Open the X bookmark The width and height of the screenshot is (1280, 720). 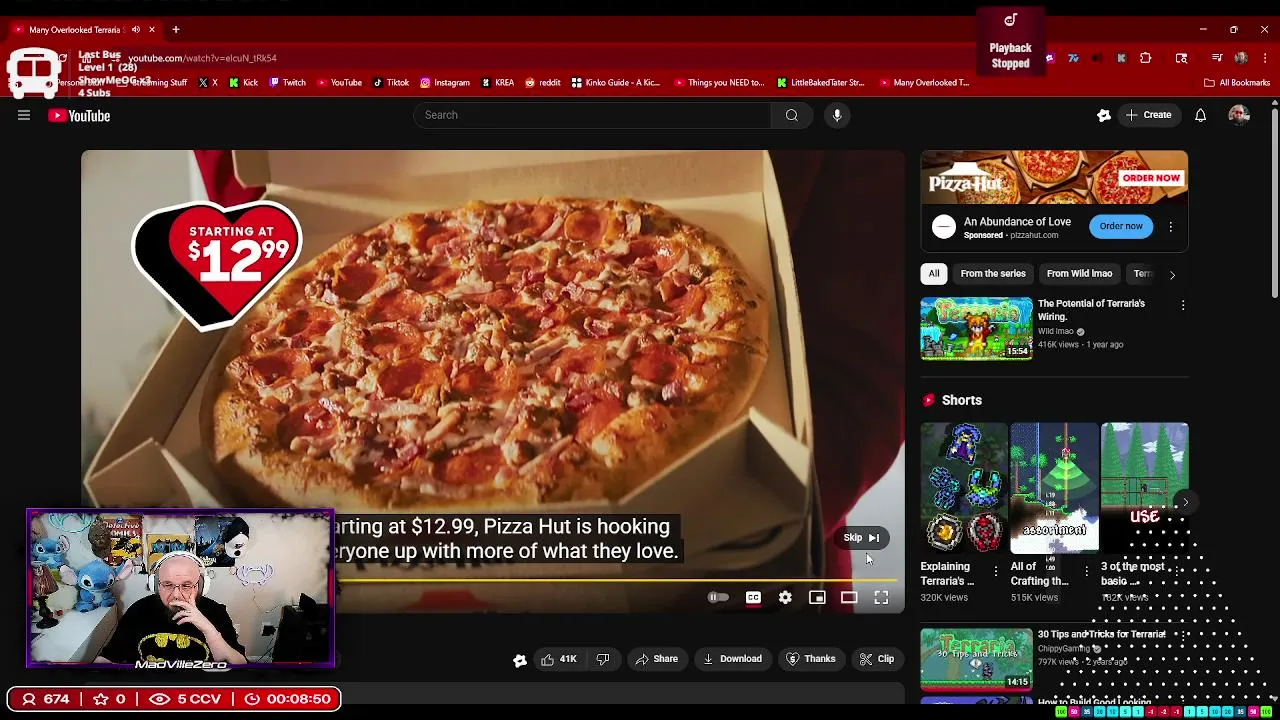pos(208,83)
